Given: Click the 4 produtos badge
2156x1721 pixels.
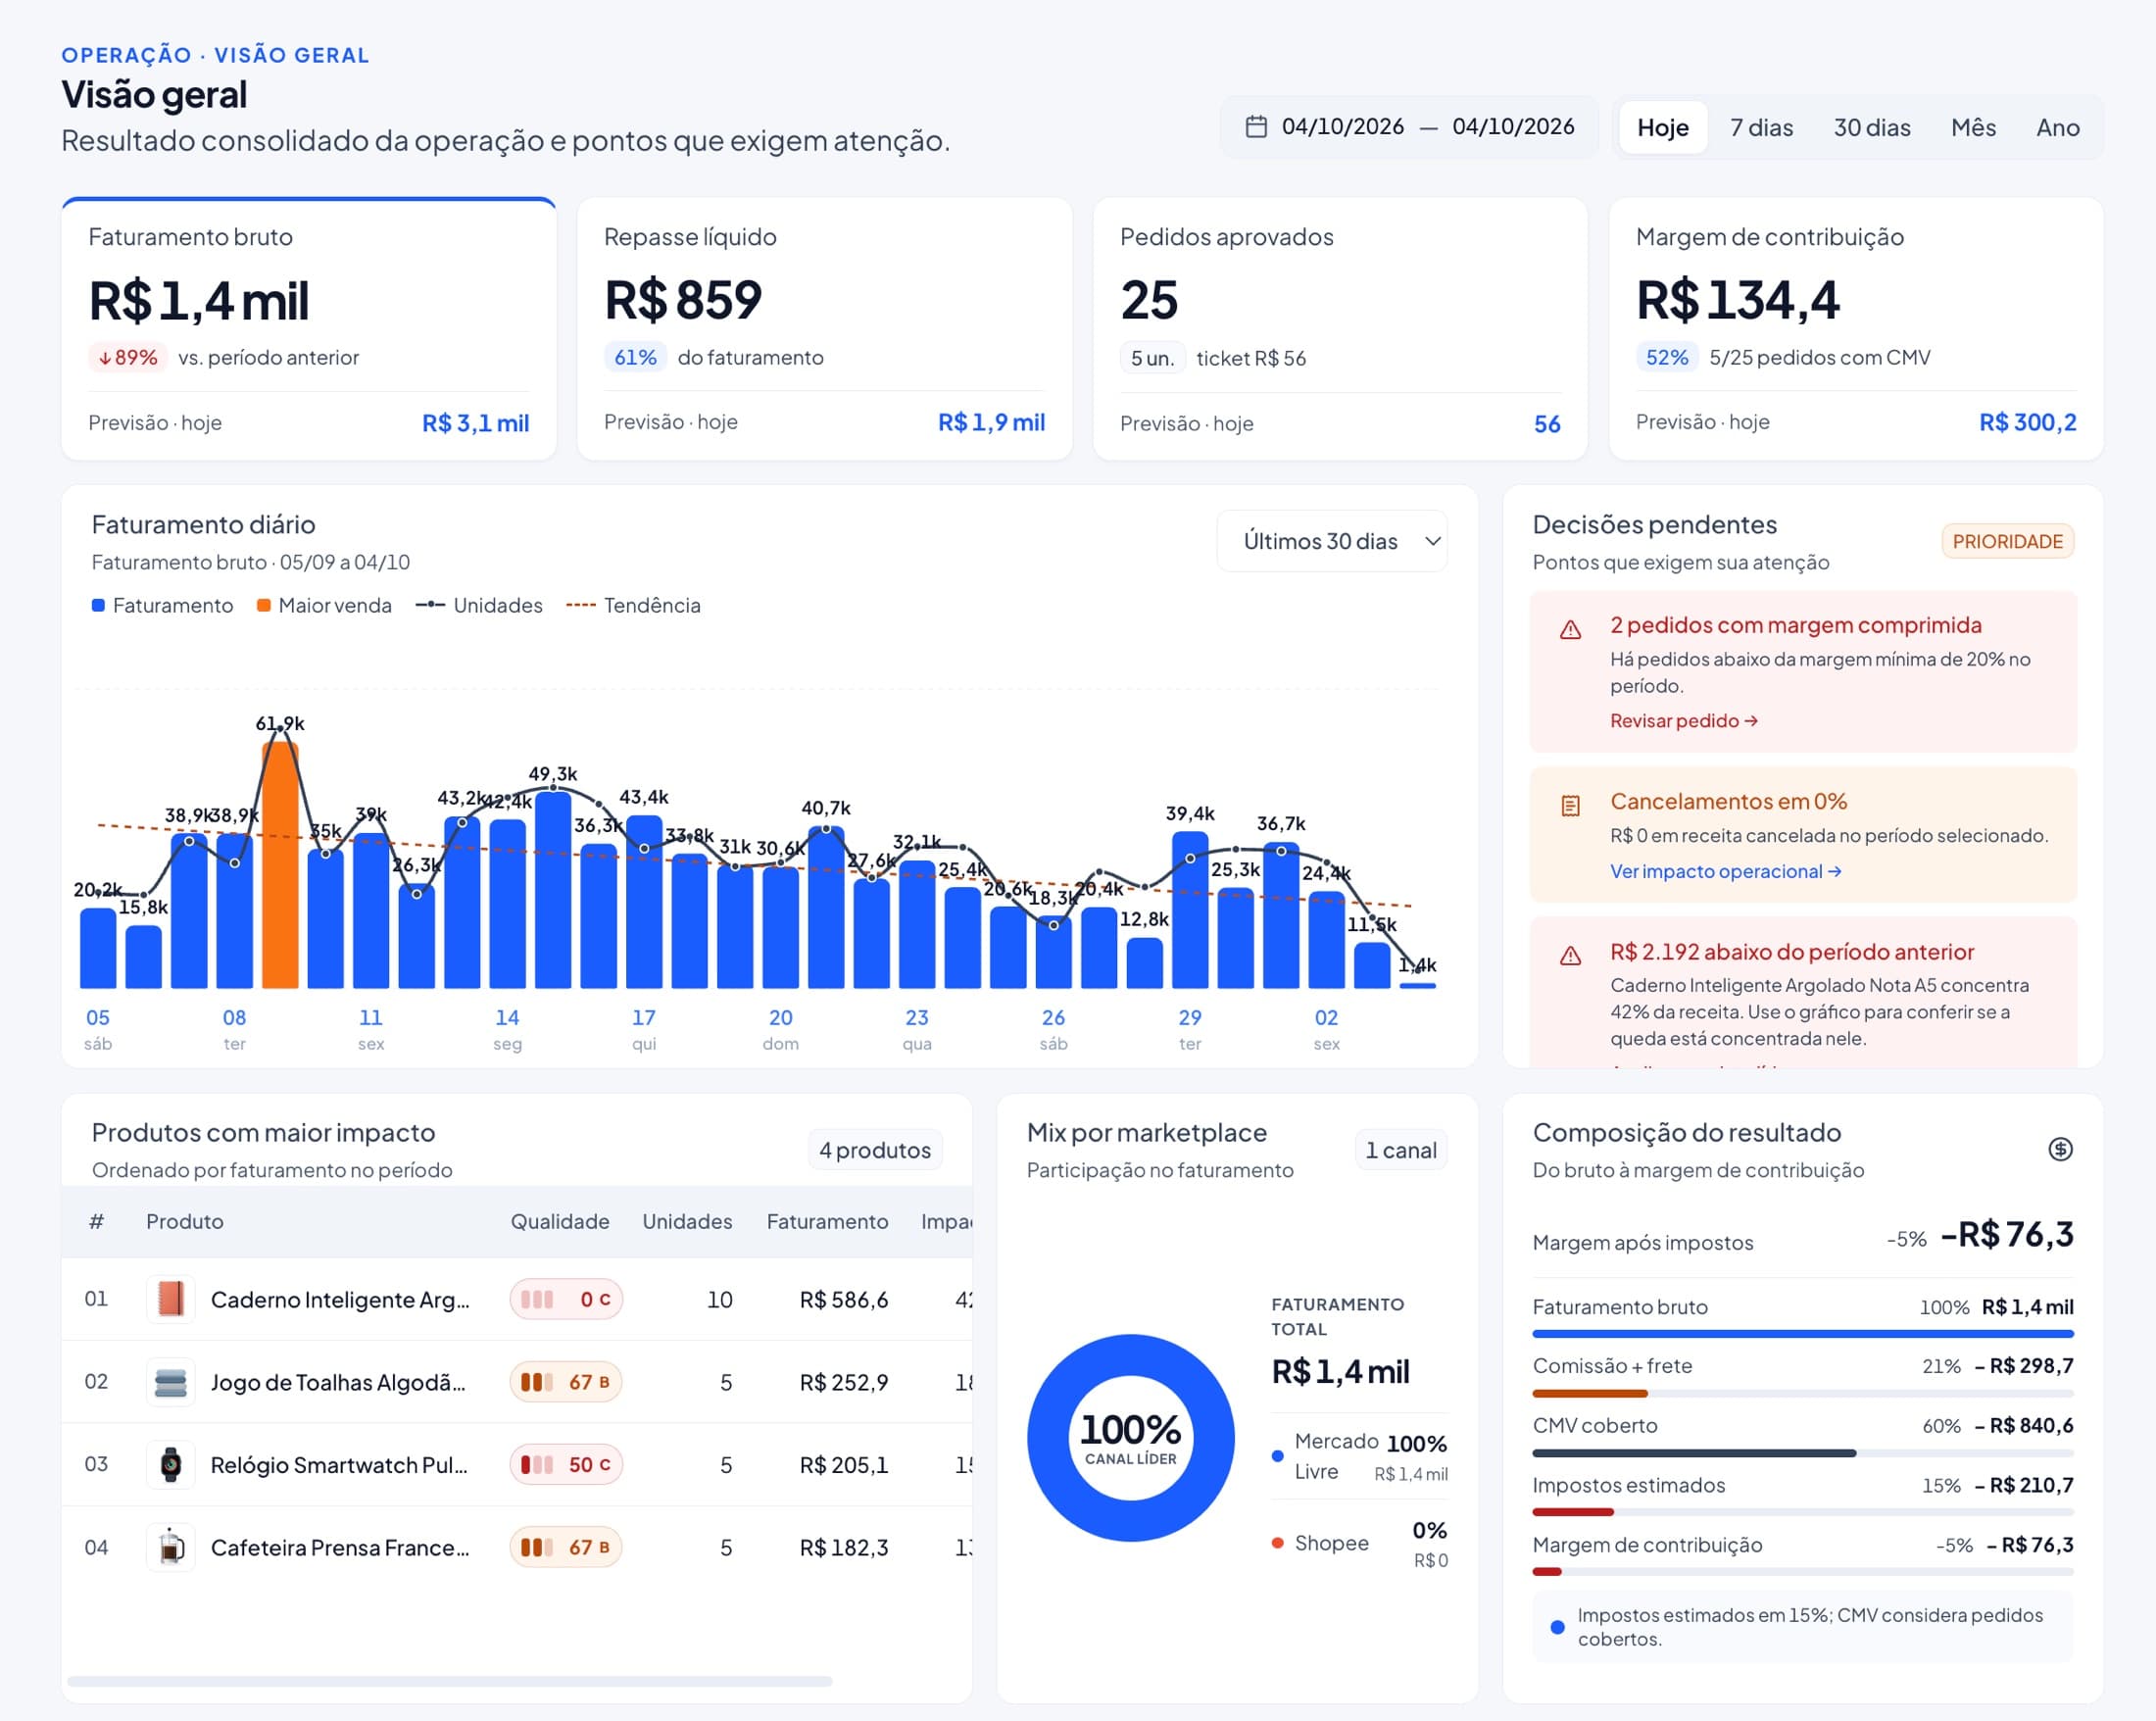Looking at the screenshot, I should pyautogui.click(x=874, y=1150).
